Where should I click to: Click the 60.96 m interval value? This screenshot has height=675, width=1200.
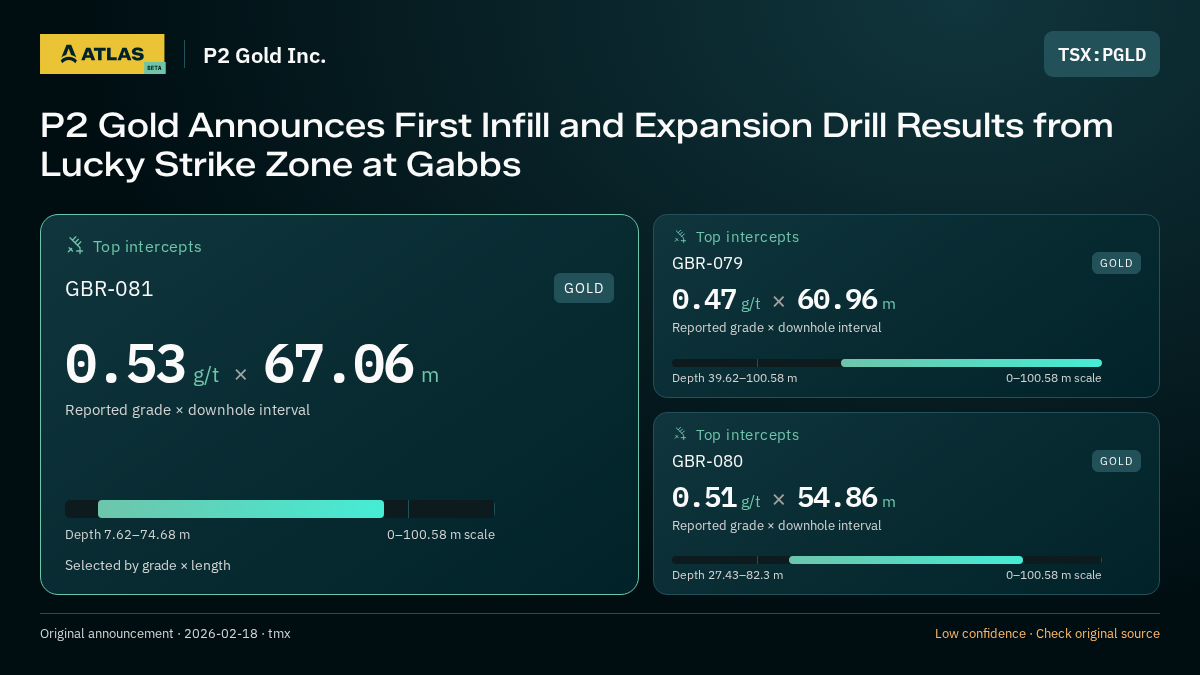pyautogui.click(x=846, y=300)
